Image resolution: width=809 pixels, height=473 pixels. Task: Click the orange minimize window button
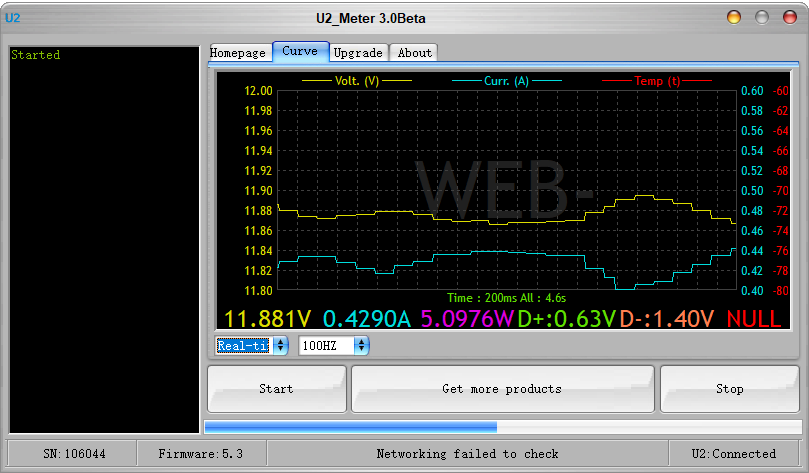734,18
